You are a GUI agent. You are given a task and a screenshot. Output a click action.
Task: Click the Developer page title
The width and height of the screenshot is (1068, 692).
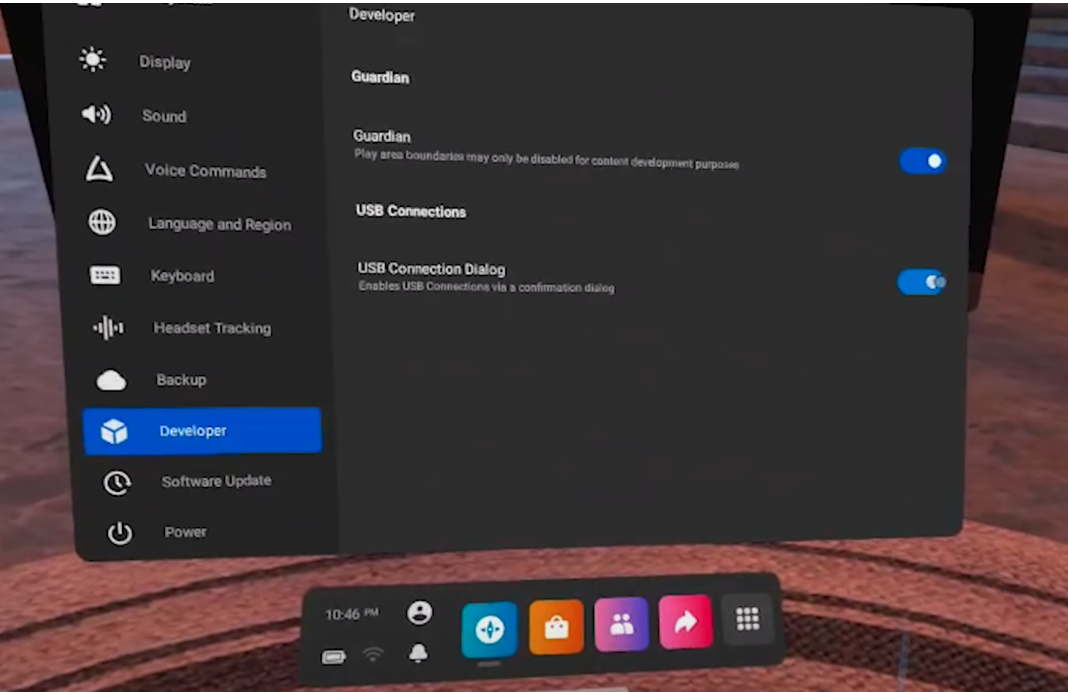(x=381, y=14)
